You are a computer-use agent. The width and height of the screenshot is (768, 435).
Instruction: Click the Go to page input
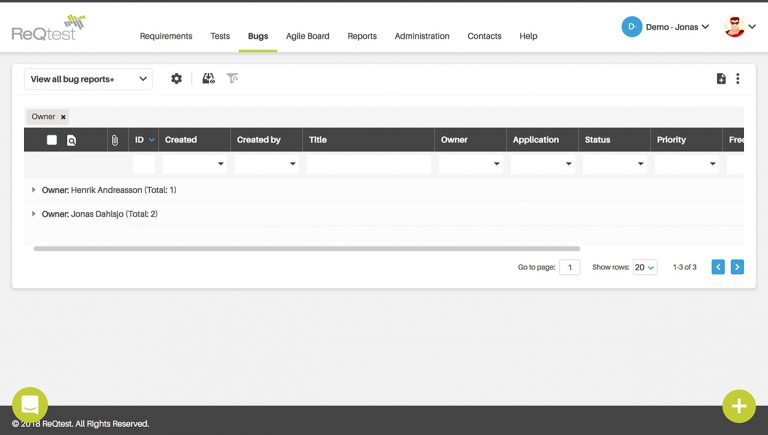click(570, 267)
